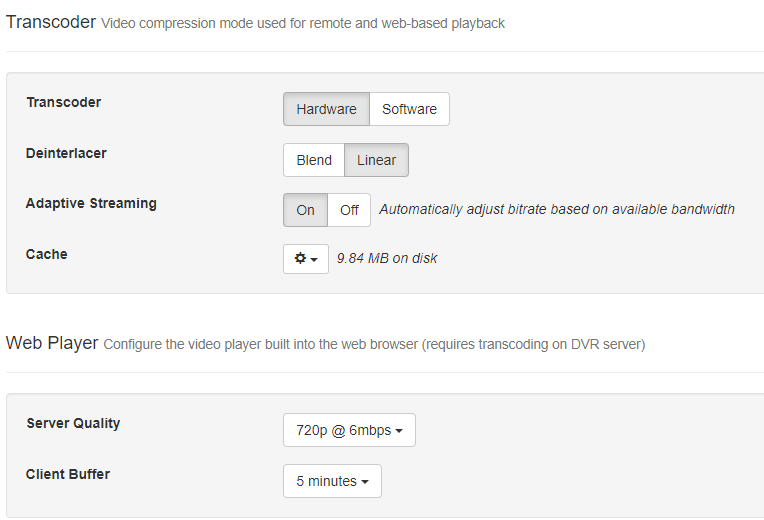Click the Automatically adjust bitrate description
This screenshot has width=764, height=520.
[557, 209]
